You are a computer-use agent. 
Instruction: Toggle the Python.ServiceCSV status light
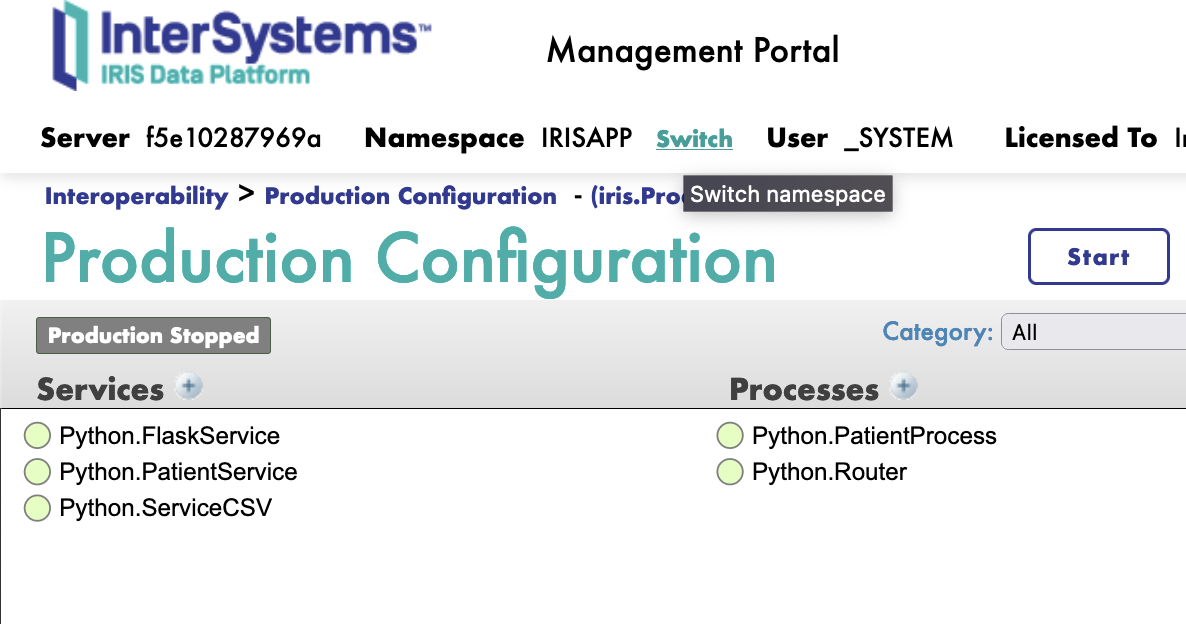[37, 508]
